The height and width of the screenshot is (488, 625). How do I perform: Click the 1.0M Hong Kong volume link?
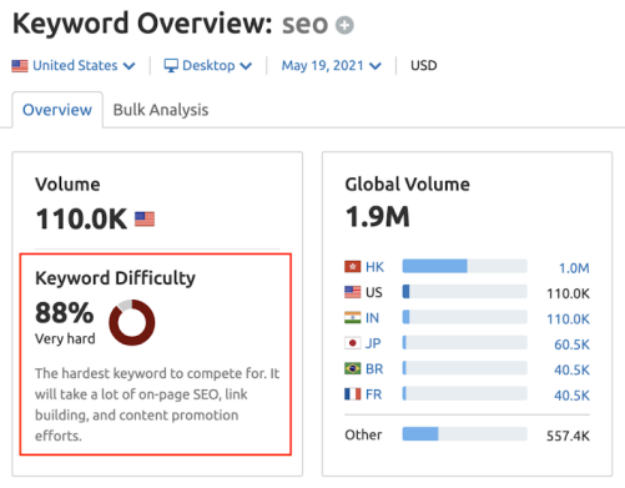(574, 268)
